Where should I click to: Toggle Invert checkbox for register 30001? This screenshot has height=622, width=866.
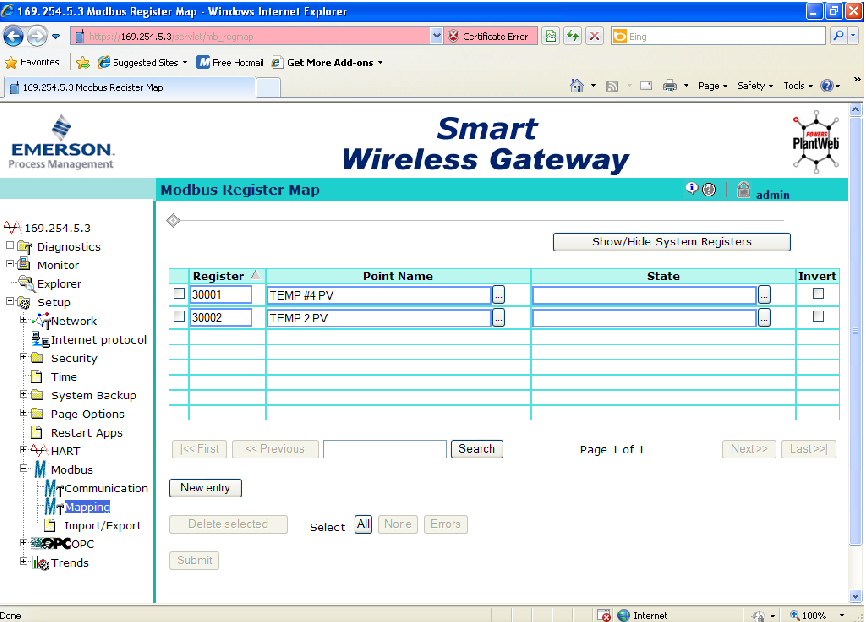coord(819,293)
